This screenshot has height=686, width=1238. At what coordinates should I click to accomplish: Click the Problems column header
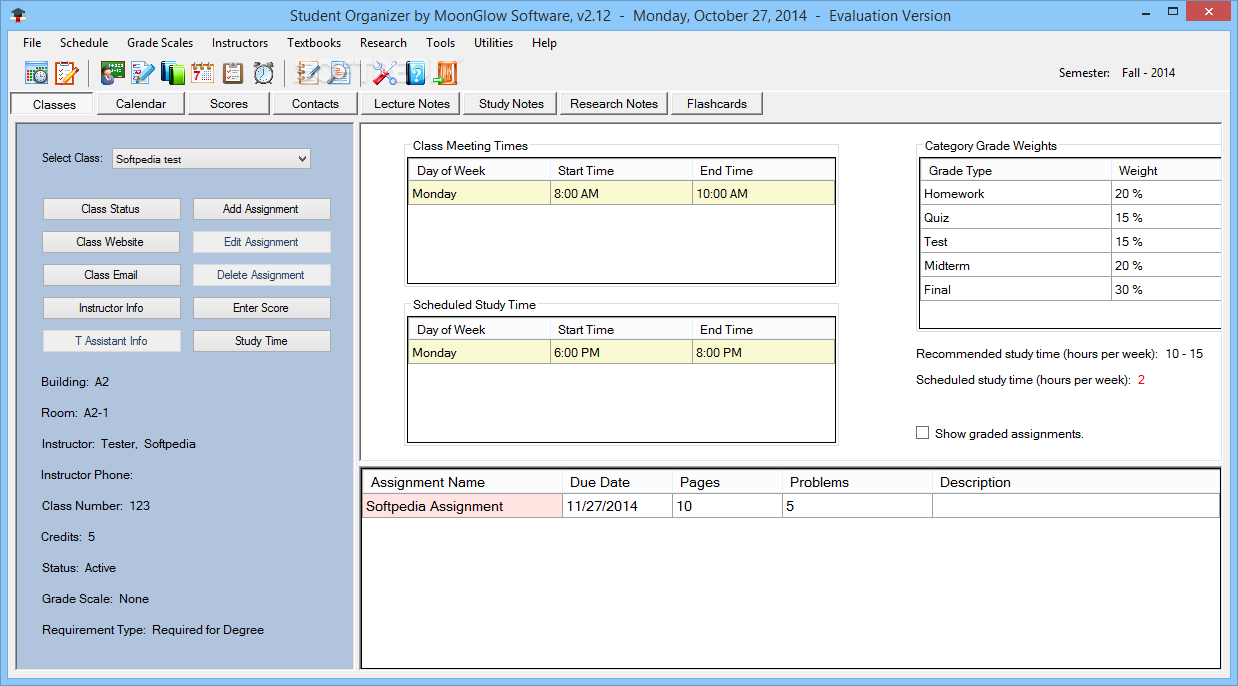point(857,482)
